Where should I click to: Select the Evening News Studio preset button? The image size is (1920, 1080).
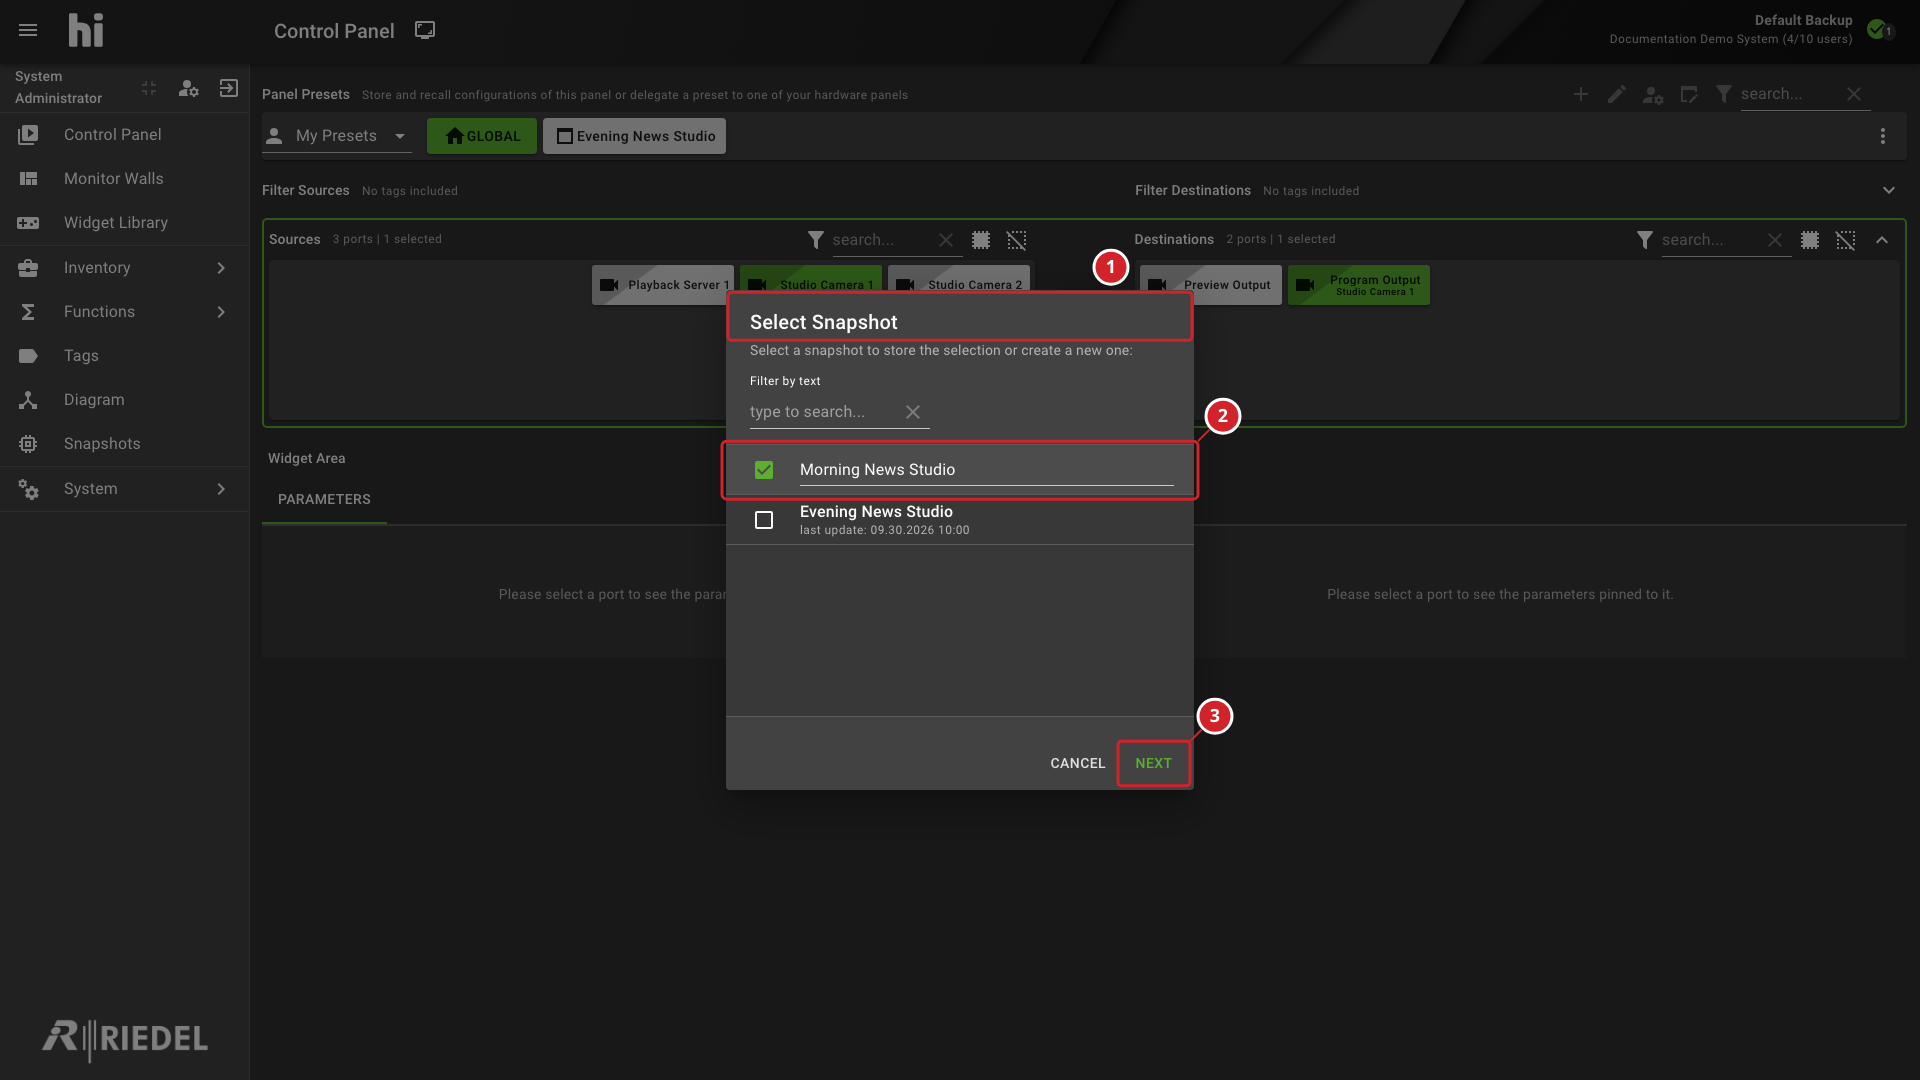[x=634, y=136]
